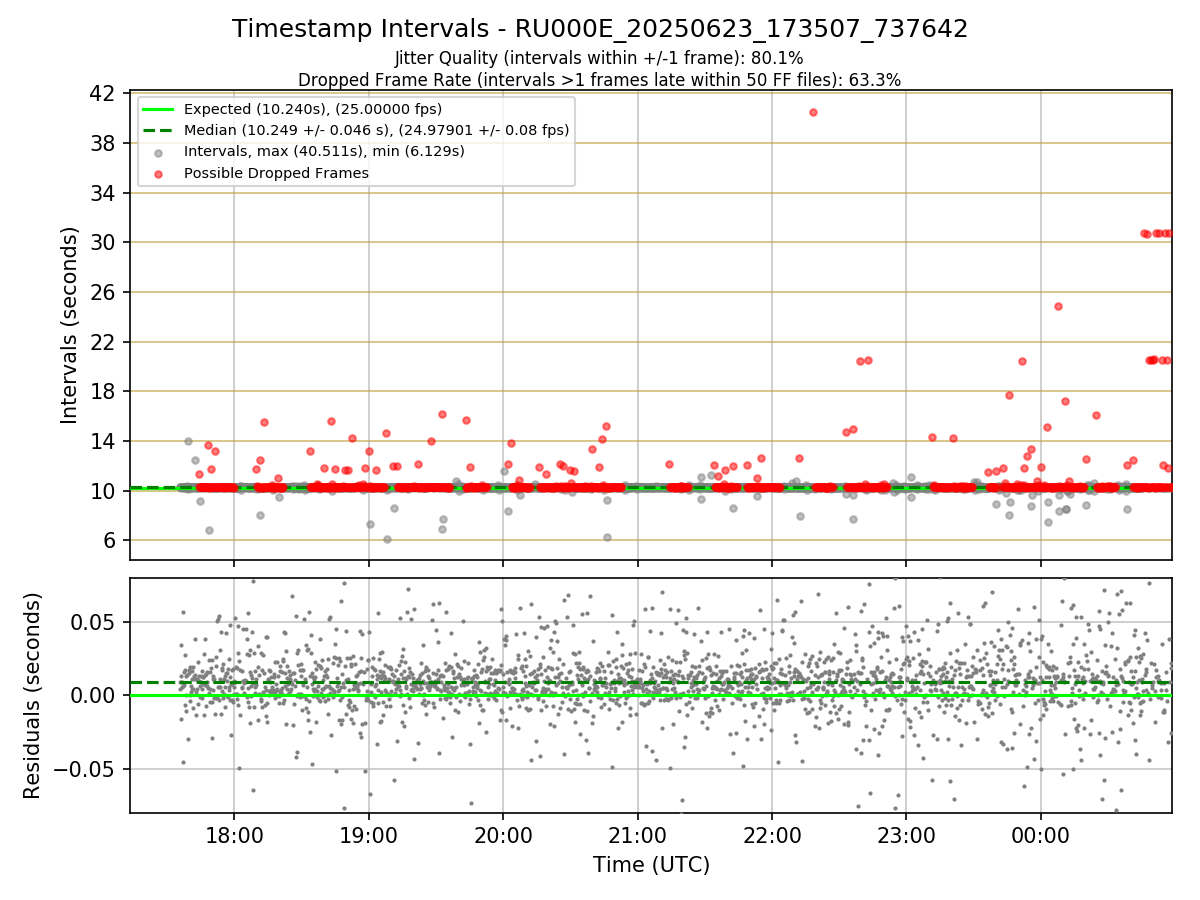Click the 10 y-axis tick label

pos(103,491)
